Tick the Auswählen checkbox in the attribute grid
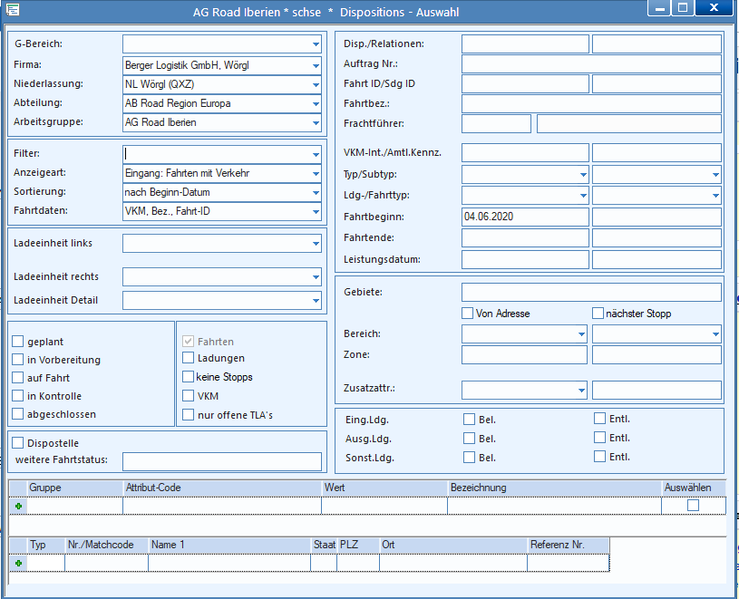The height and width of the screenshot is (599, 739). coord(693,505)
